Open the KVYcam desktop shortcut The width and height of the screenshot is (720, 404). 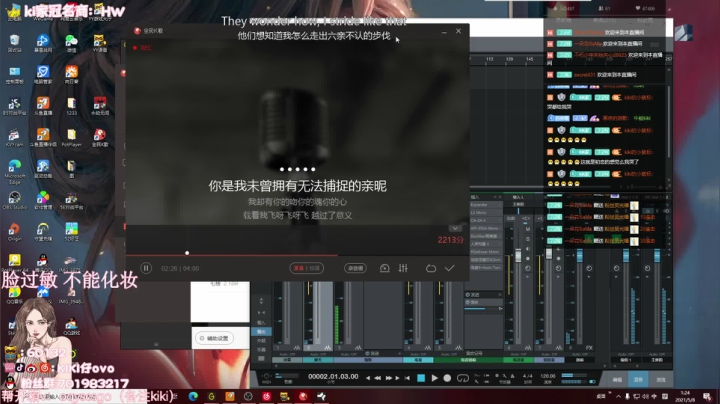(x=14, y=137)
